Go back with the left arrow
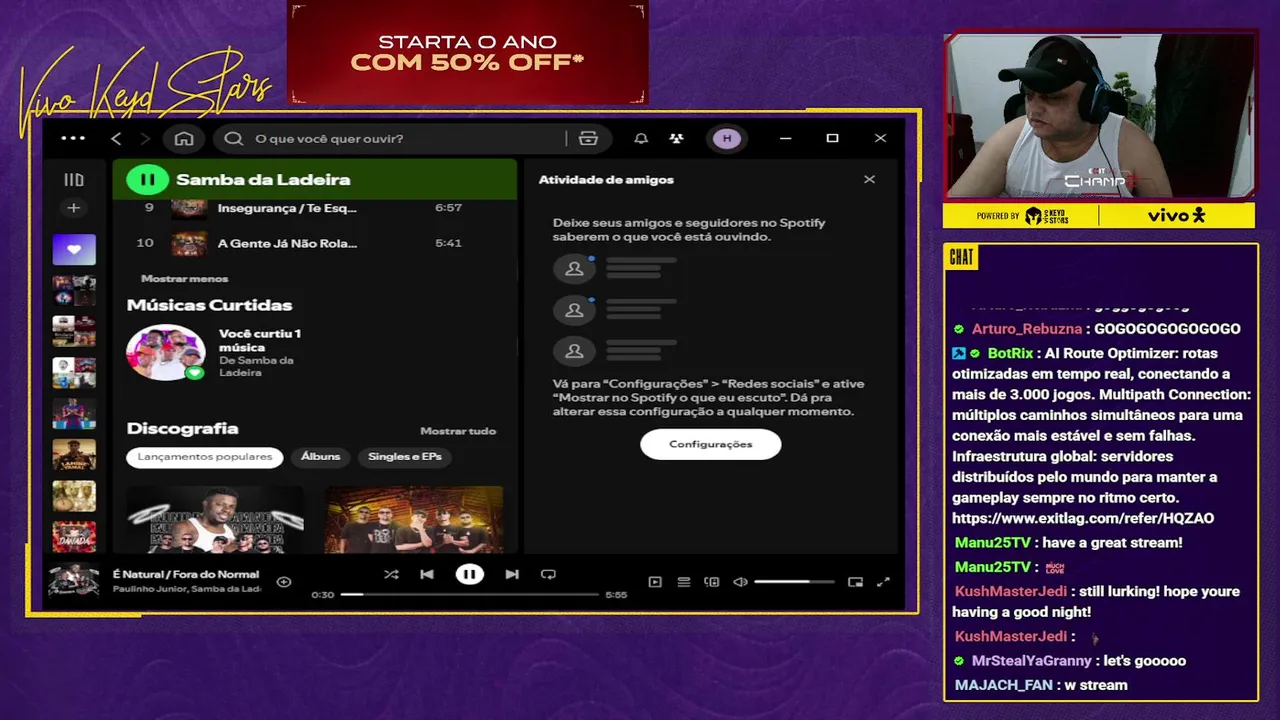 [x=116, y=138]
